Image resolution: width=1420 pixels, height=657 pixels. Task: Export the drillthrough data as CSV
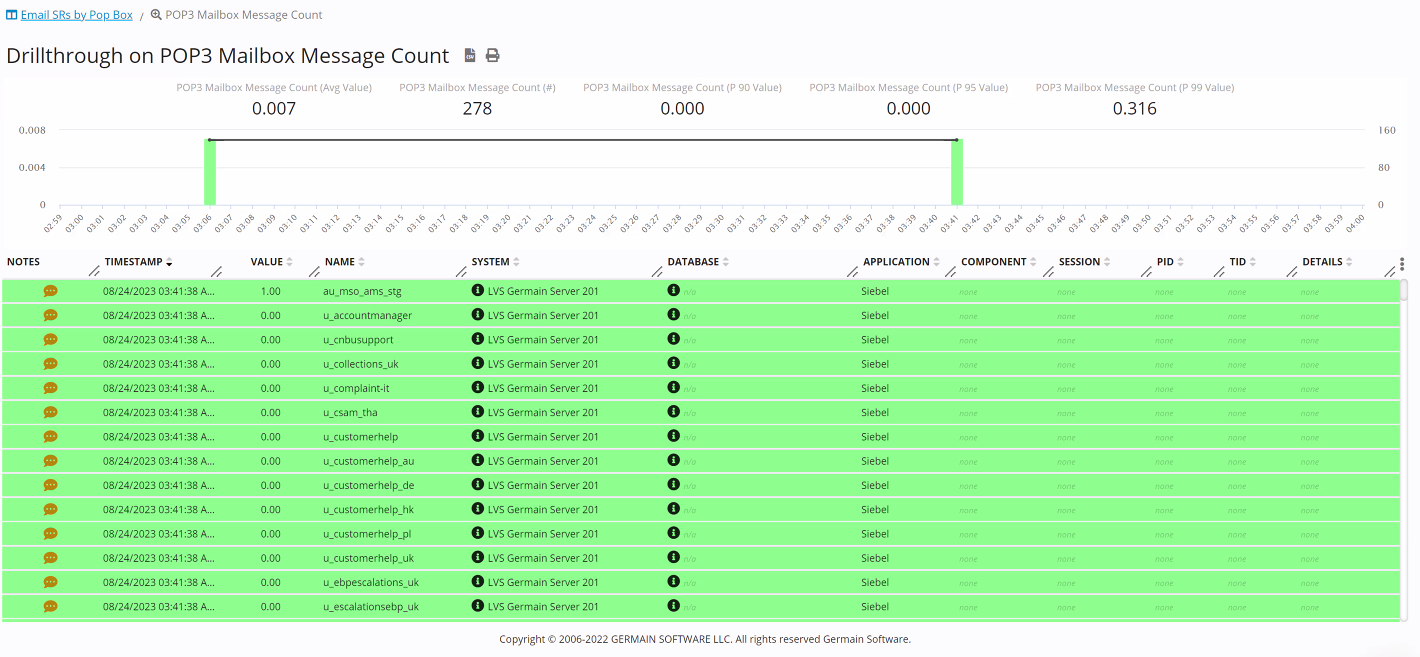tap(470, 56)
